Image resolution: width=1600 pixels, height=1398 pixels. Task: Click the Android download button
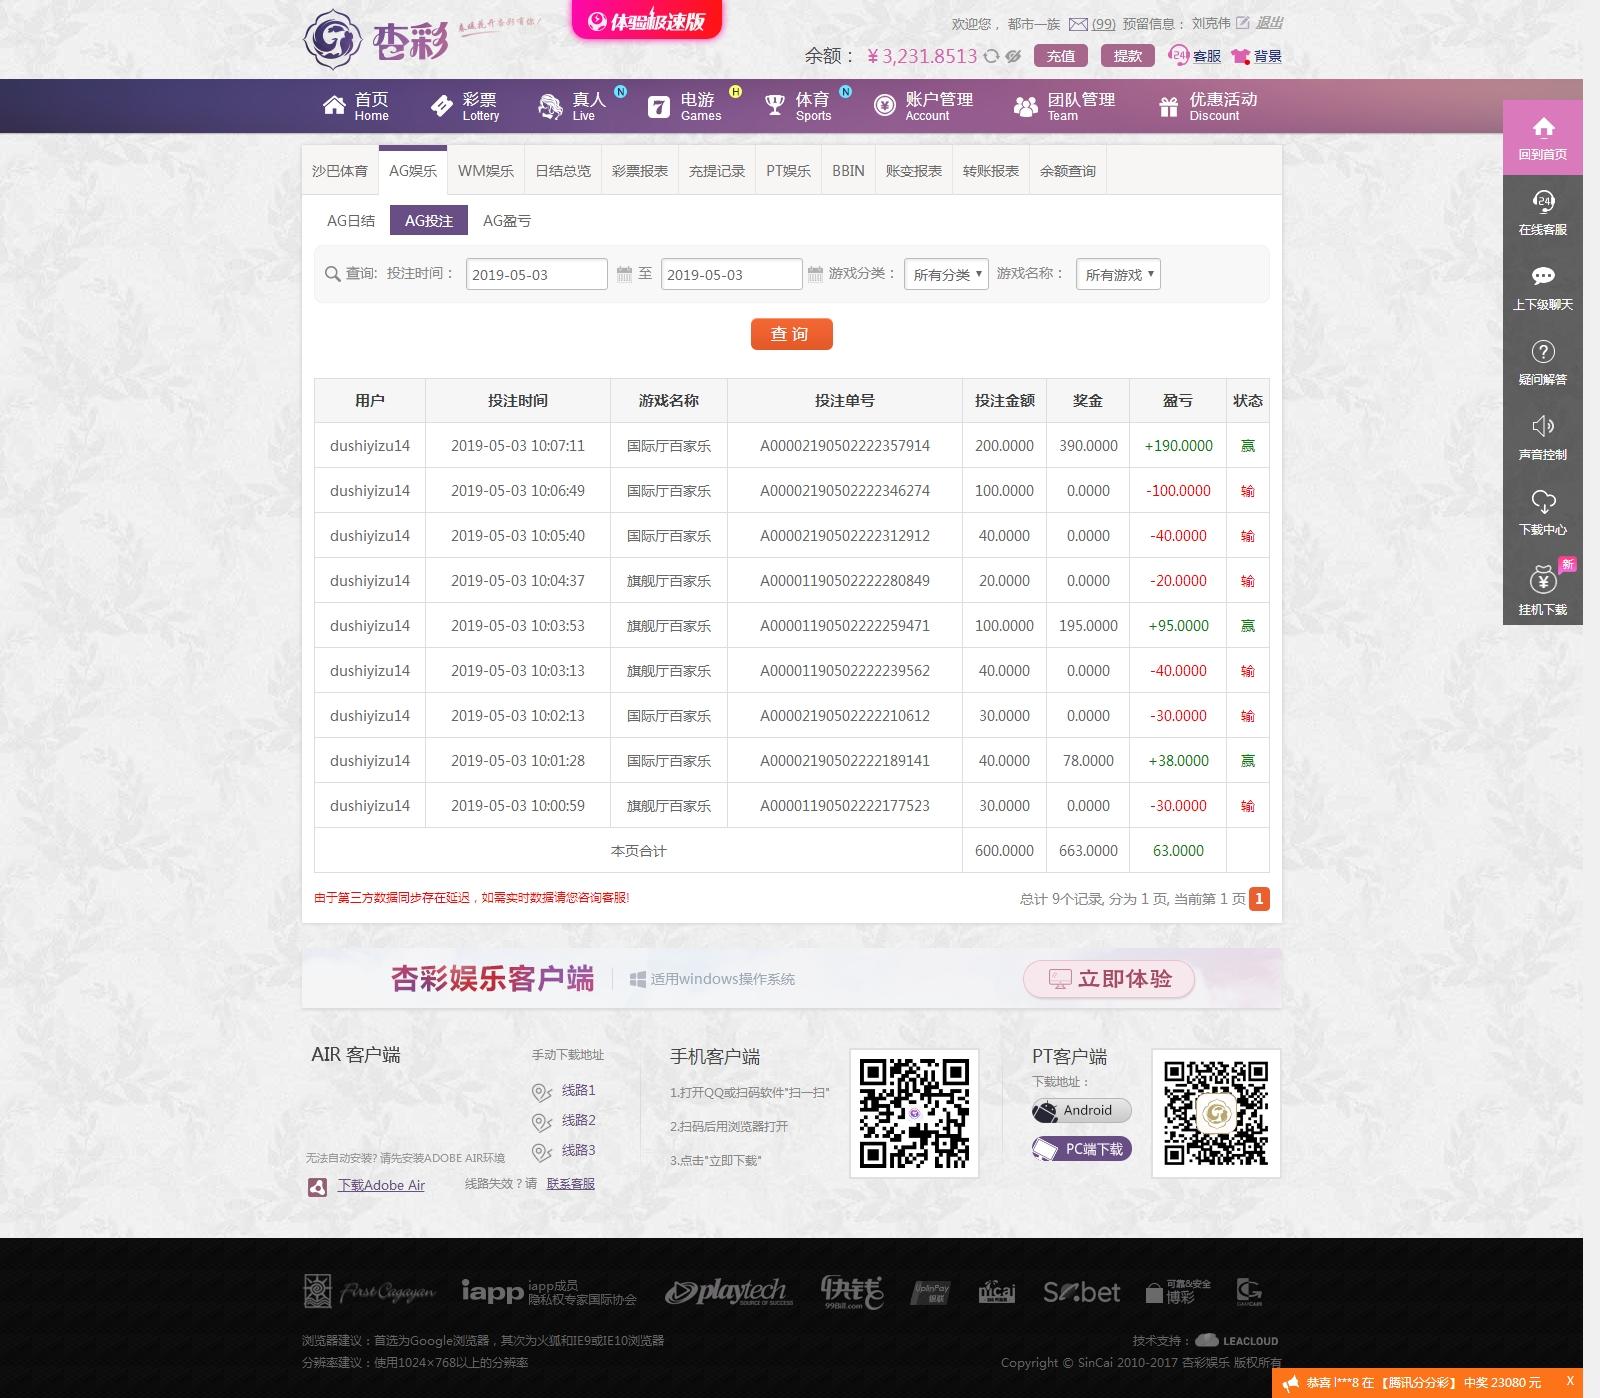pyautogui.click(x=1081, y=1111)
